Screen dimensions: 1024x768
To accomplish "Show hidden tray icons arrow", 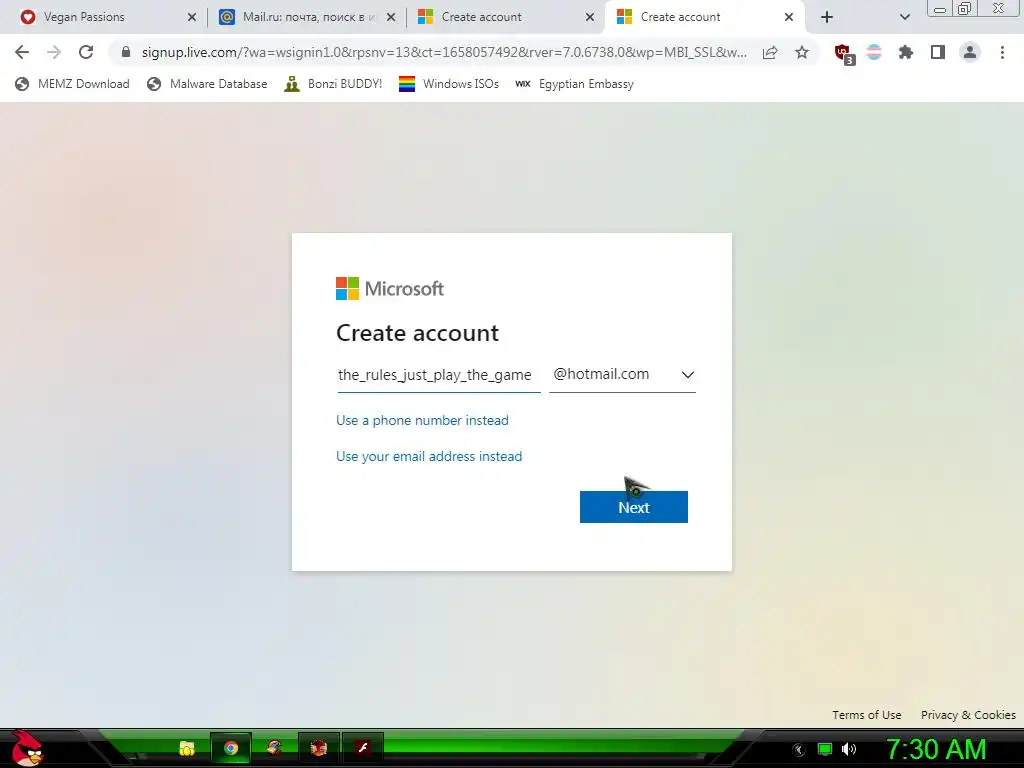I will tap(799, 750).
